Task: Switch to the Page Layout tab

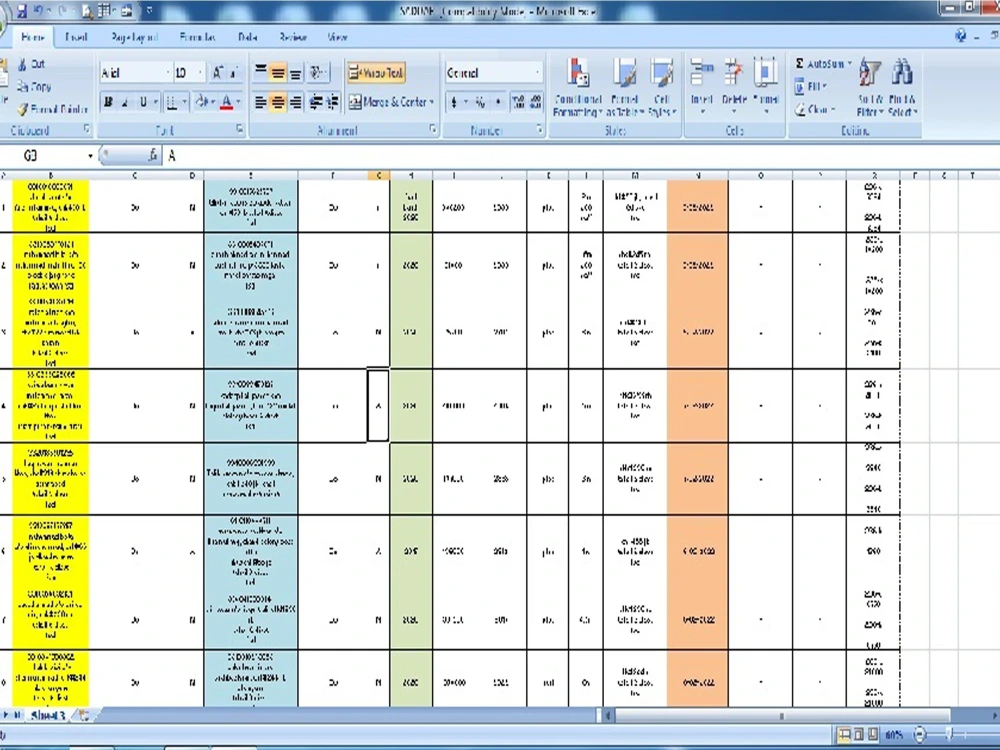Action: 134,37
